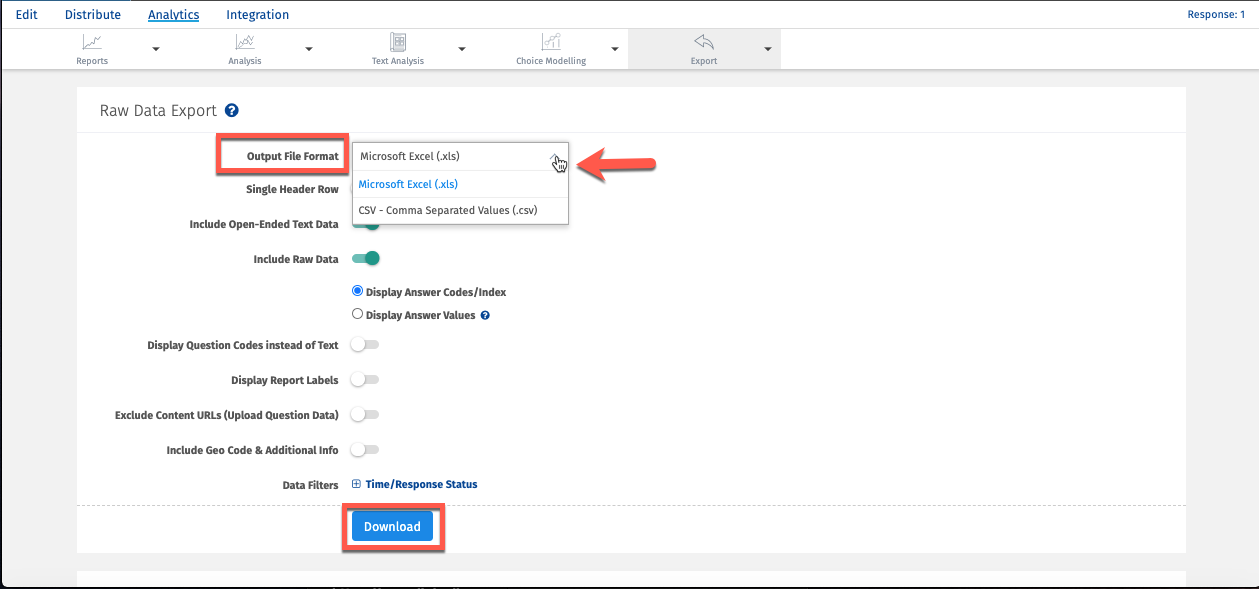Click the Raw Data Export help icon
Image resolution: width=1259 pixels, height=589 pixels.
[x=232, y=111]
